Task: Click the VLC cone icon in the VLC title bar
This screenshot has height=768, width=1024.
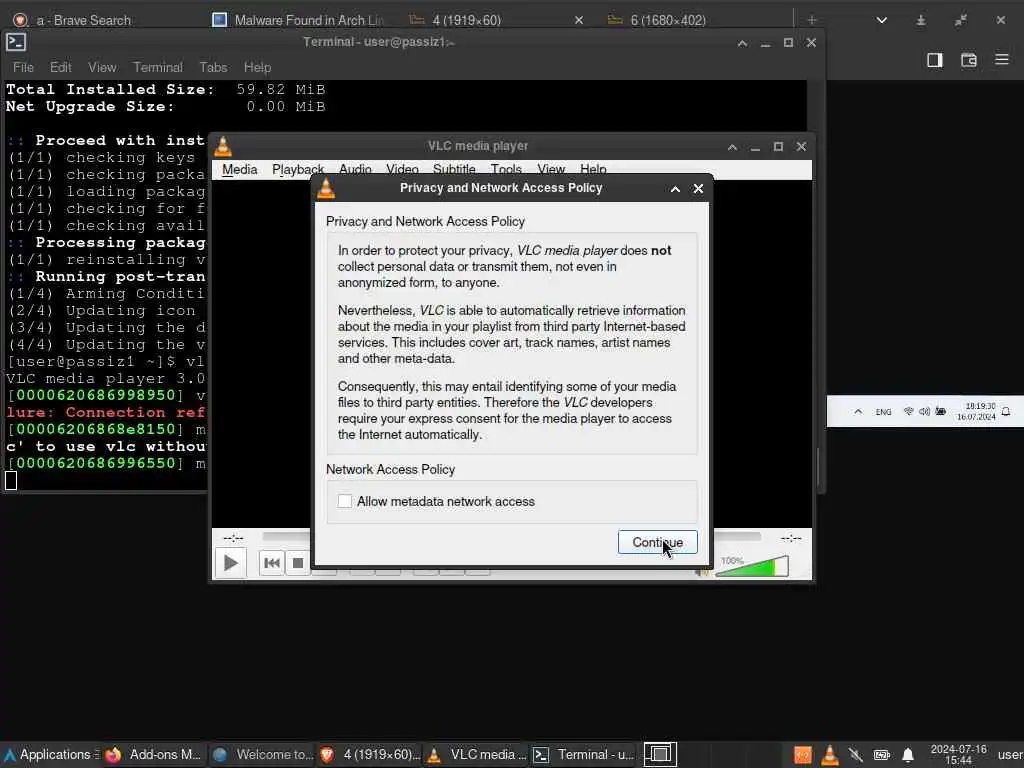Action: pyautogui.click(x=223, y=146)
